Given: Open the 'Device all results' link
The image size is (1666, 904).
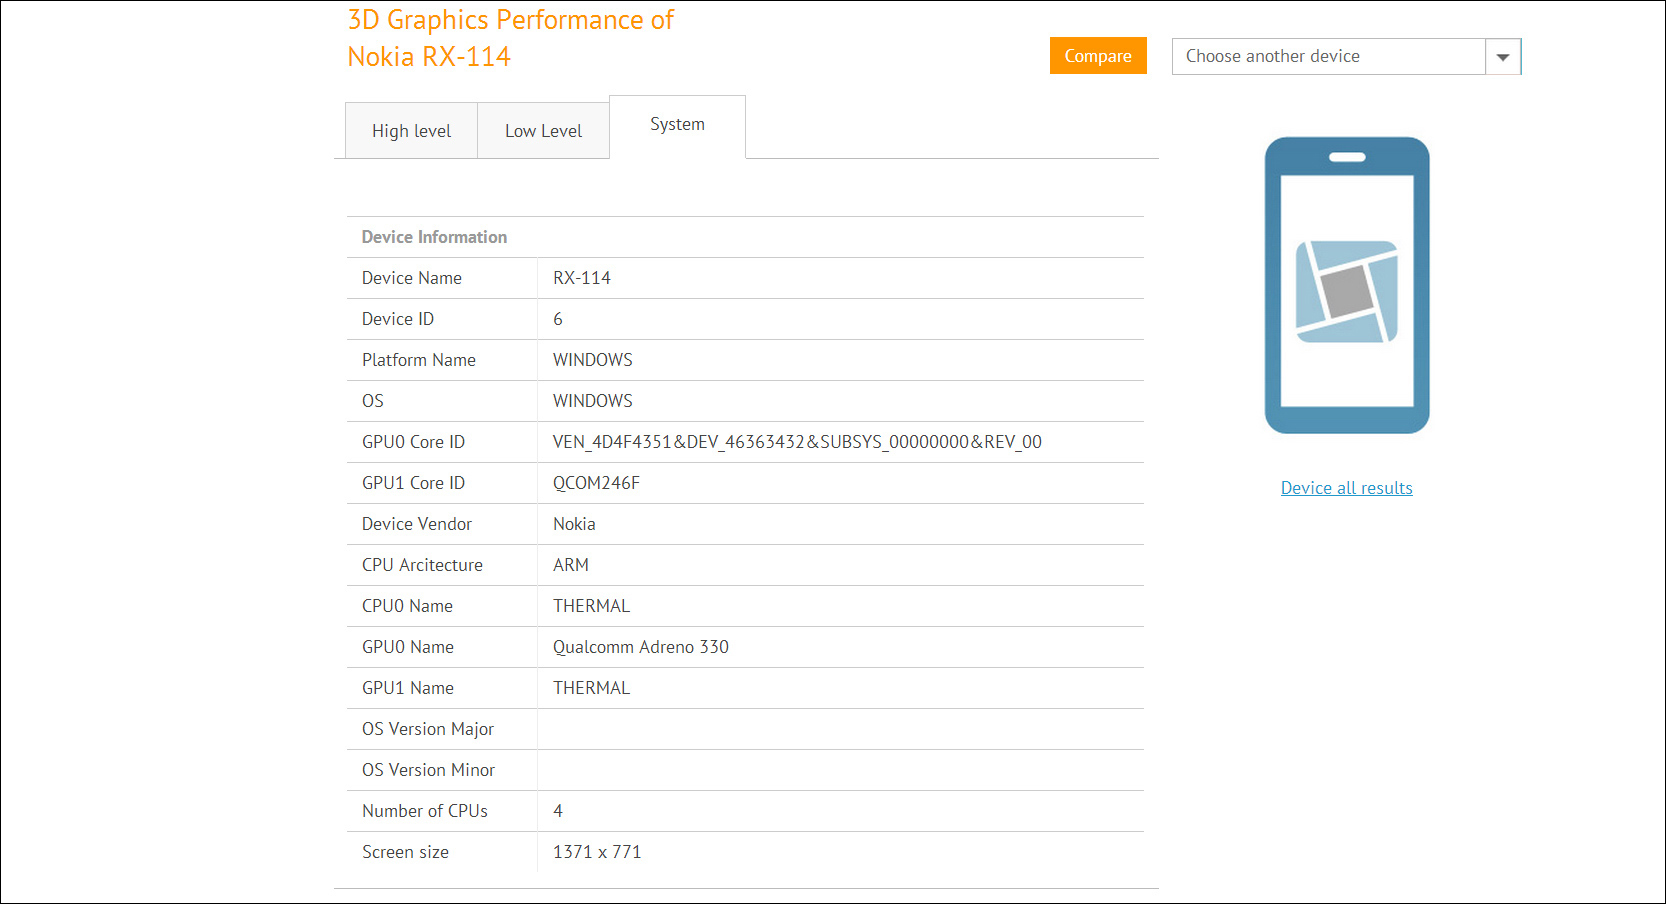Looking at the screenshot, I should pos(1346,488).
